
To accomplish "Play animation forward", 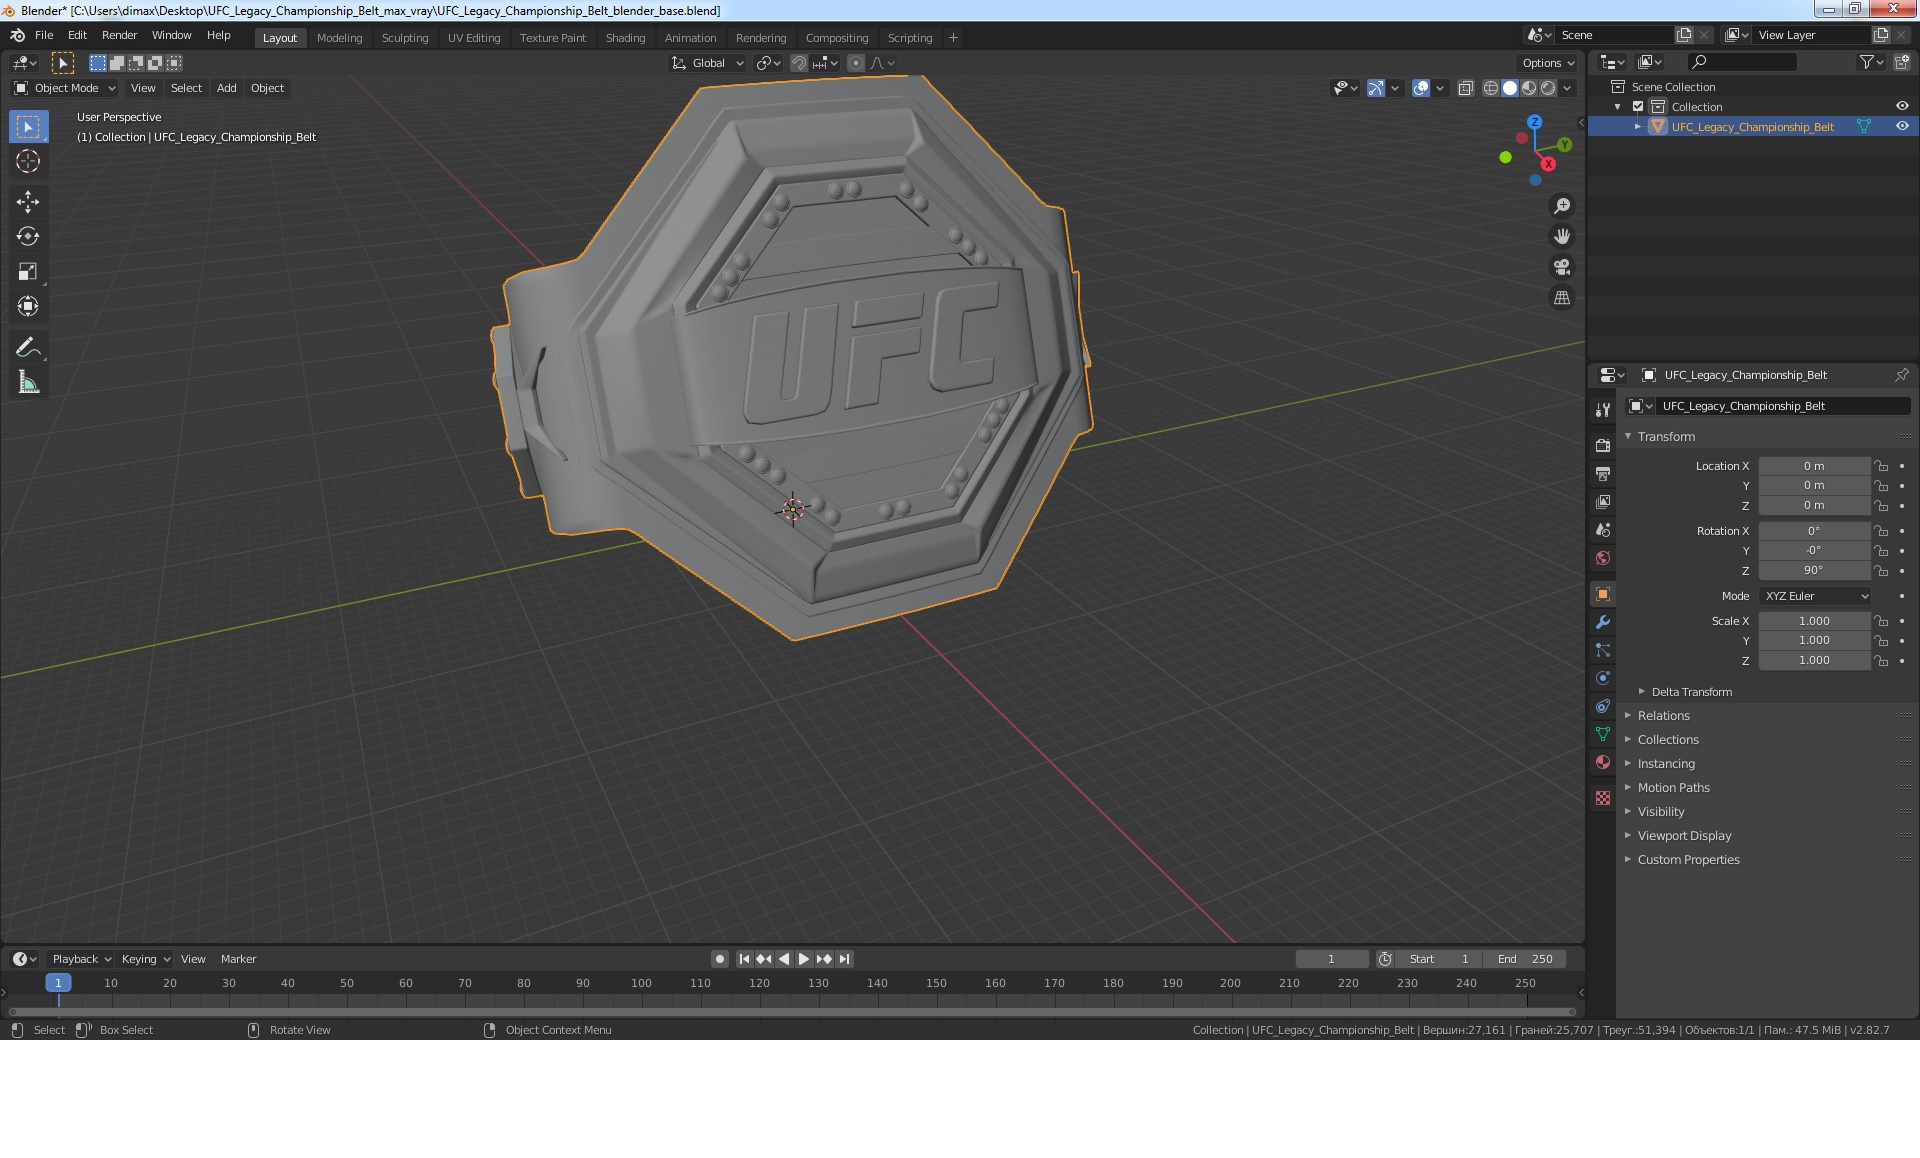I will (804, 959).
